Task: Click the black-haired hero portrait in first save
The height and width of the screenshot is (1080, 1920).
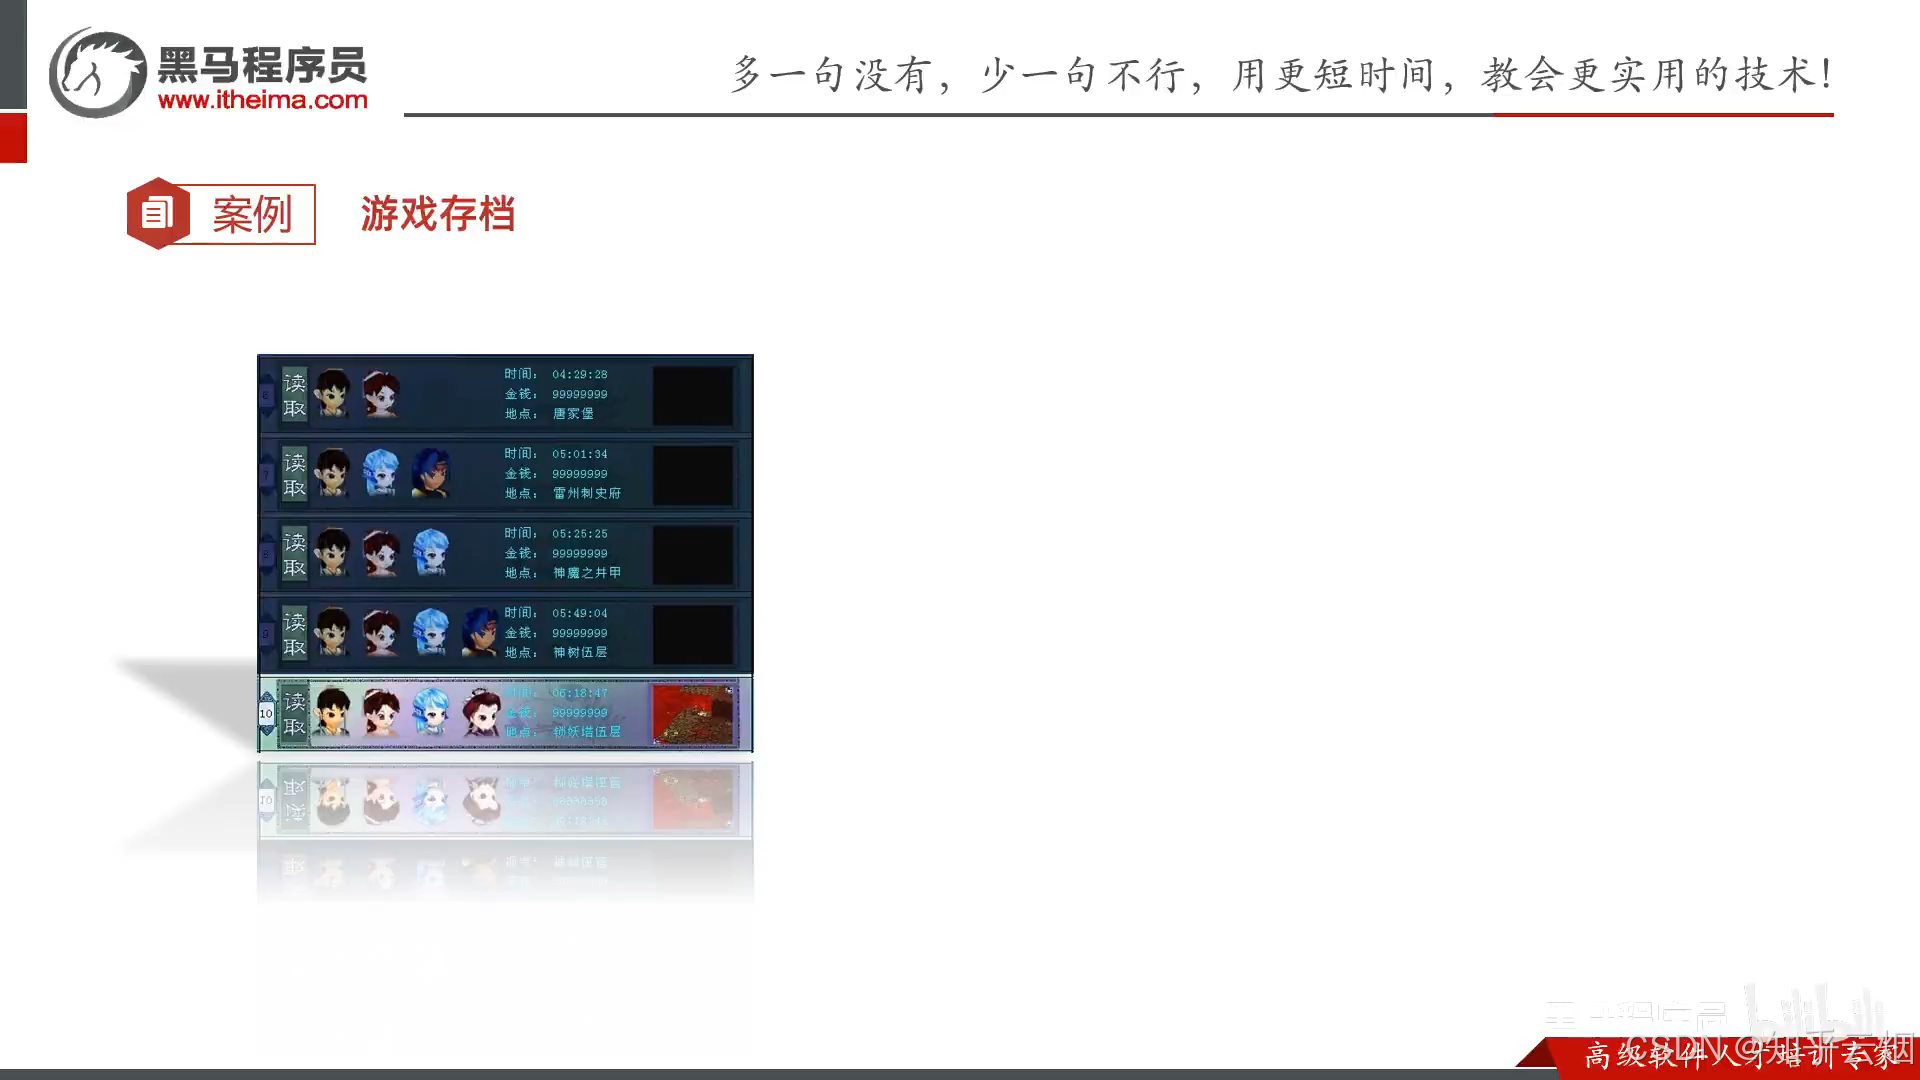Action: click(x=333, y=394)
